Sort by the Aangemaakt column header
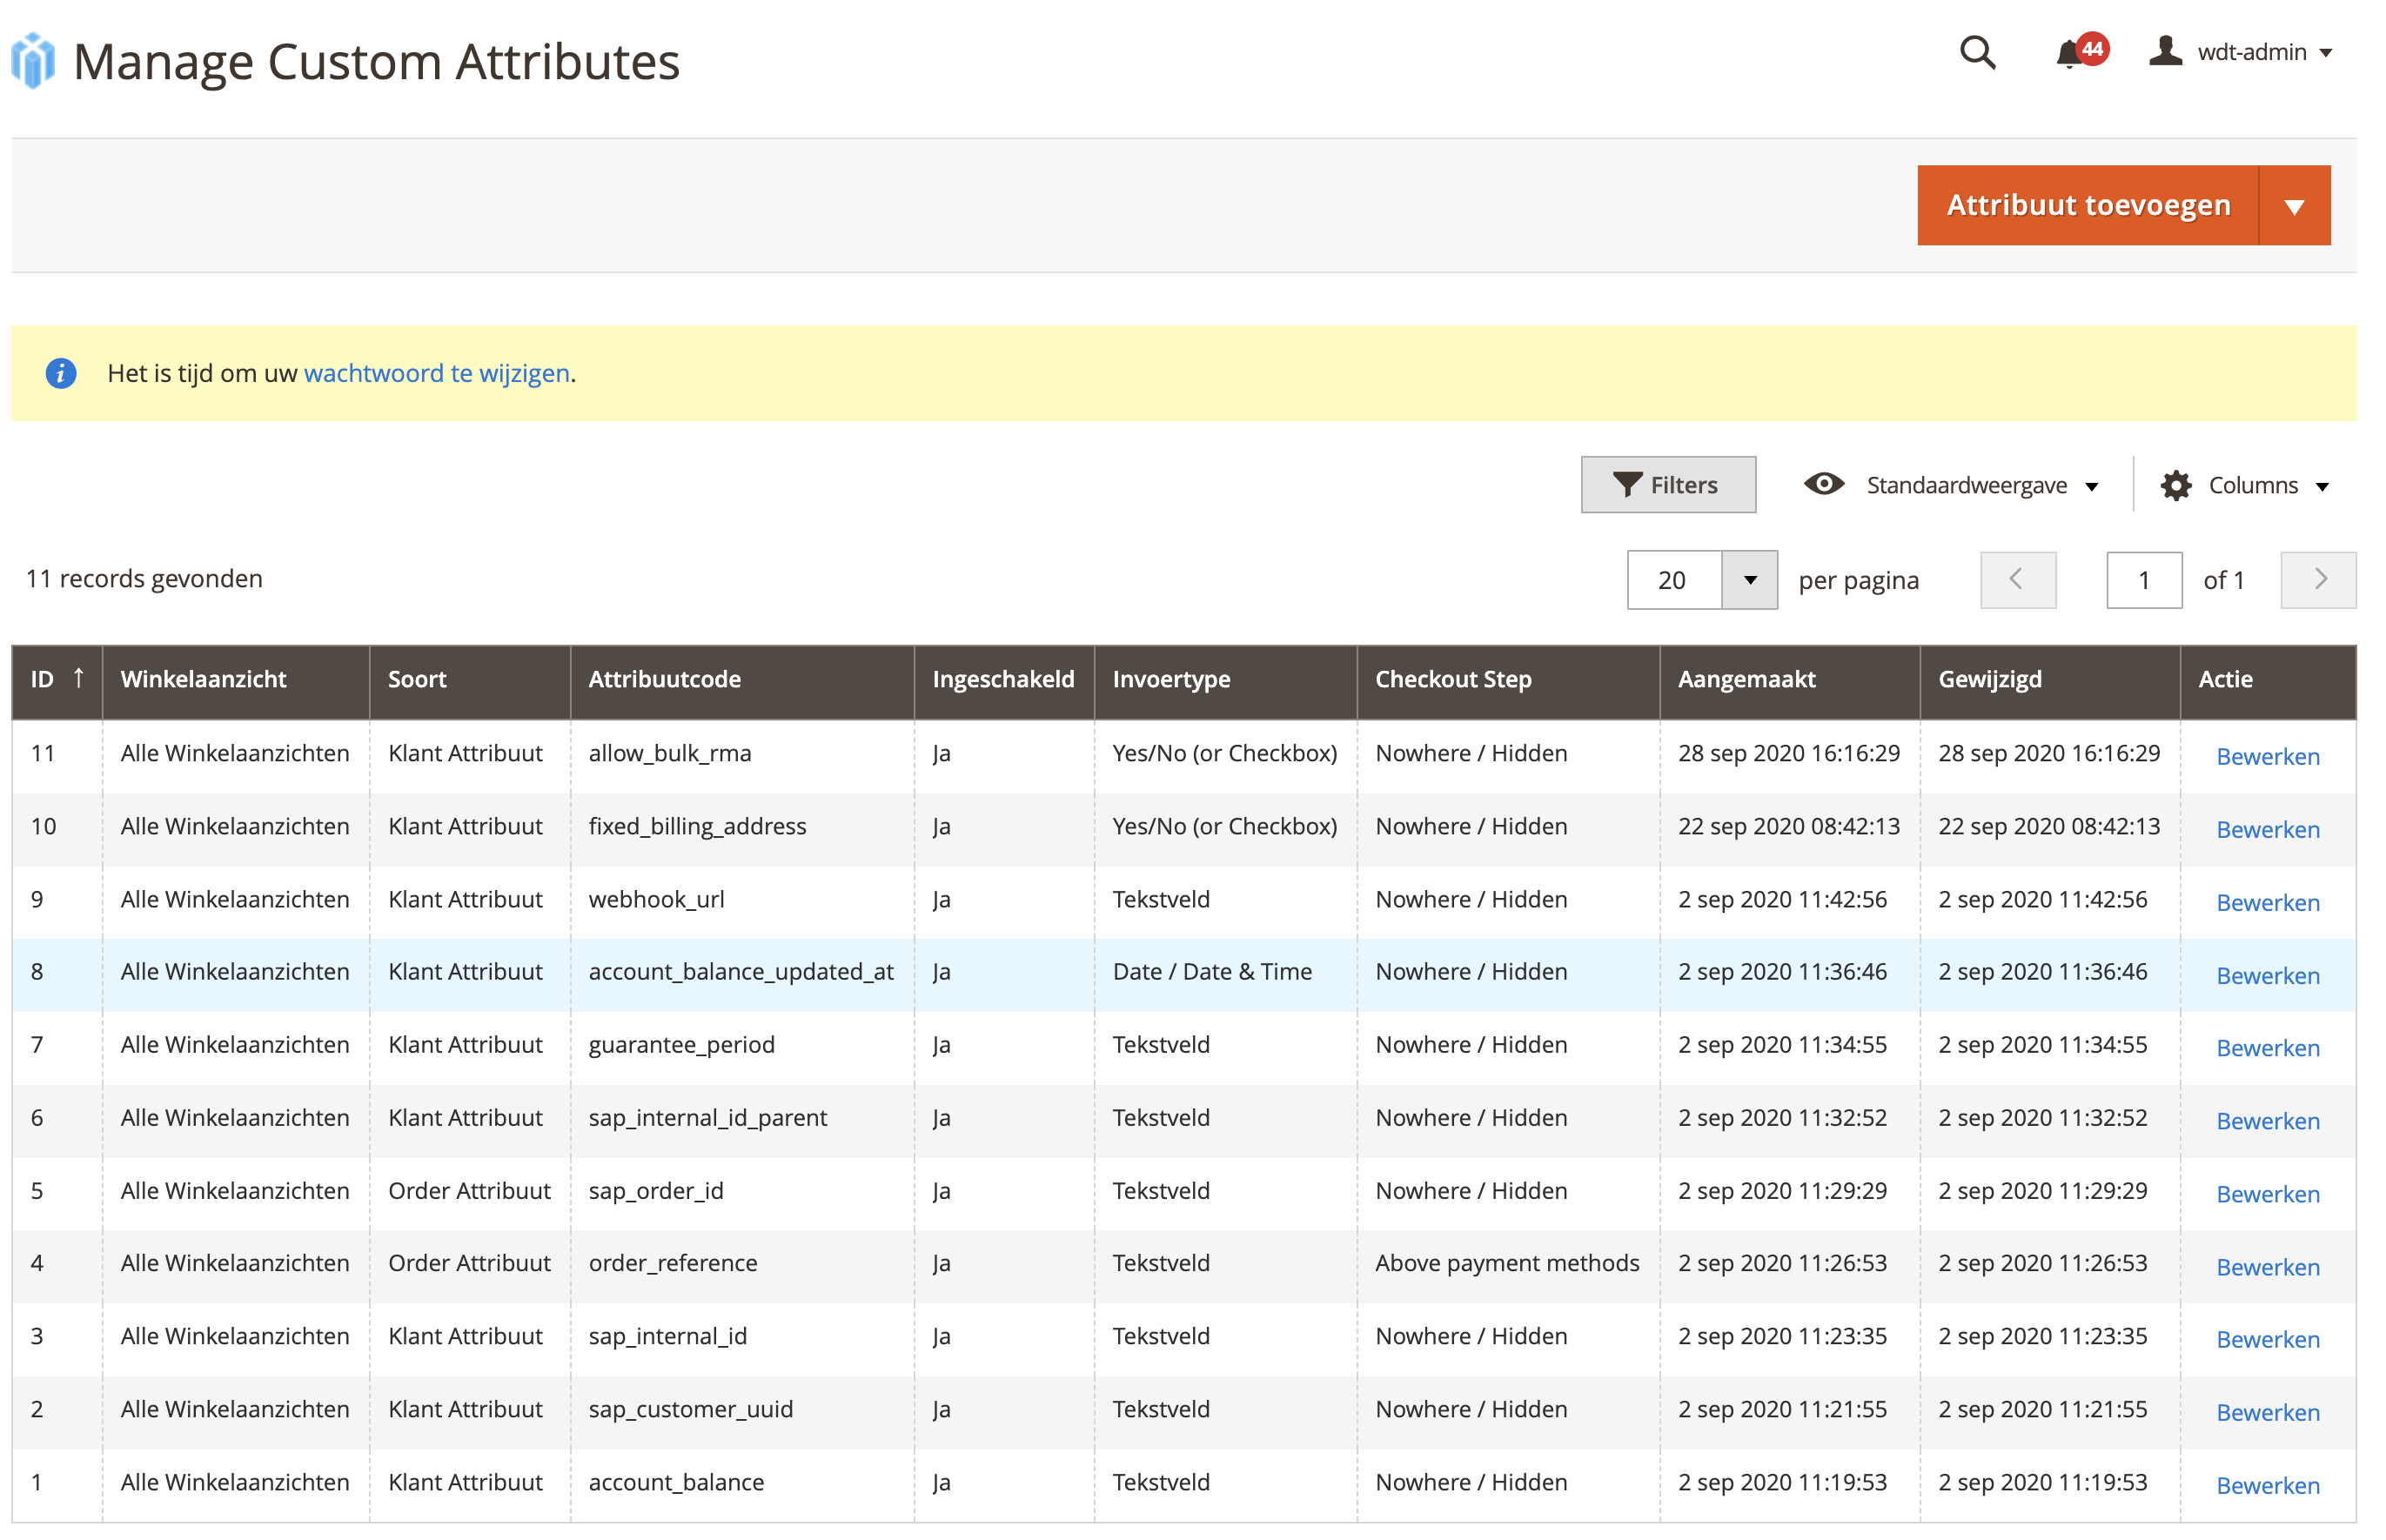Viewport: 2386px width, 1540px height. (x=1746, y=680)
